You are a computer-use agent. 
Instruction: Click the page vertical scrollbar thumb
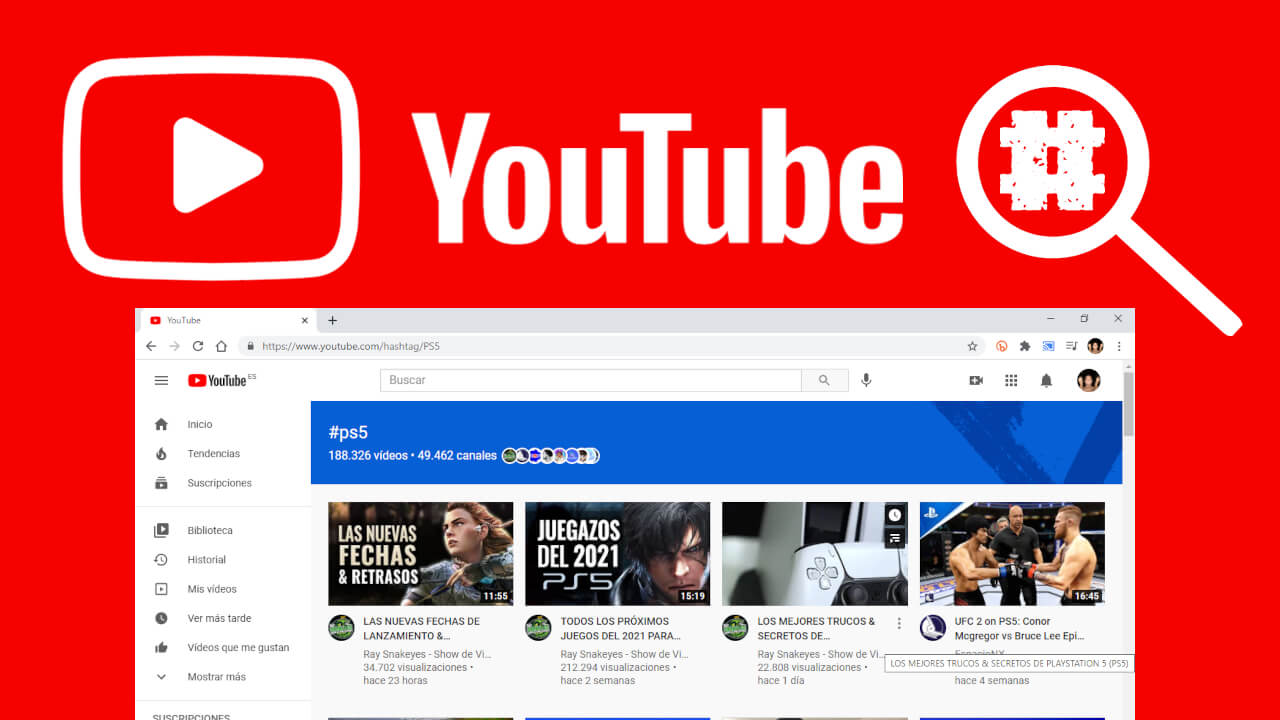(1128, 403)
